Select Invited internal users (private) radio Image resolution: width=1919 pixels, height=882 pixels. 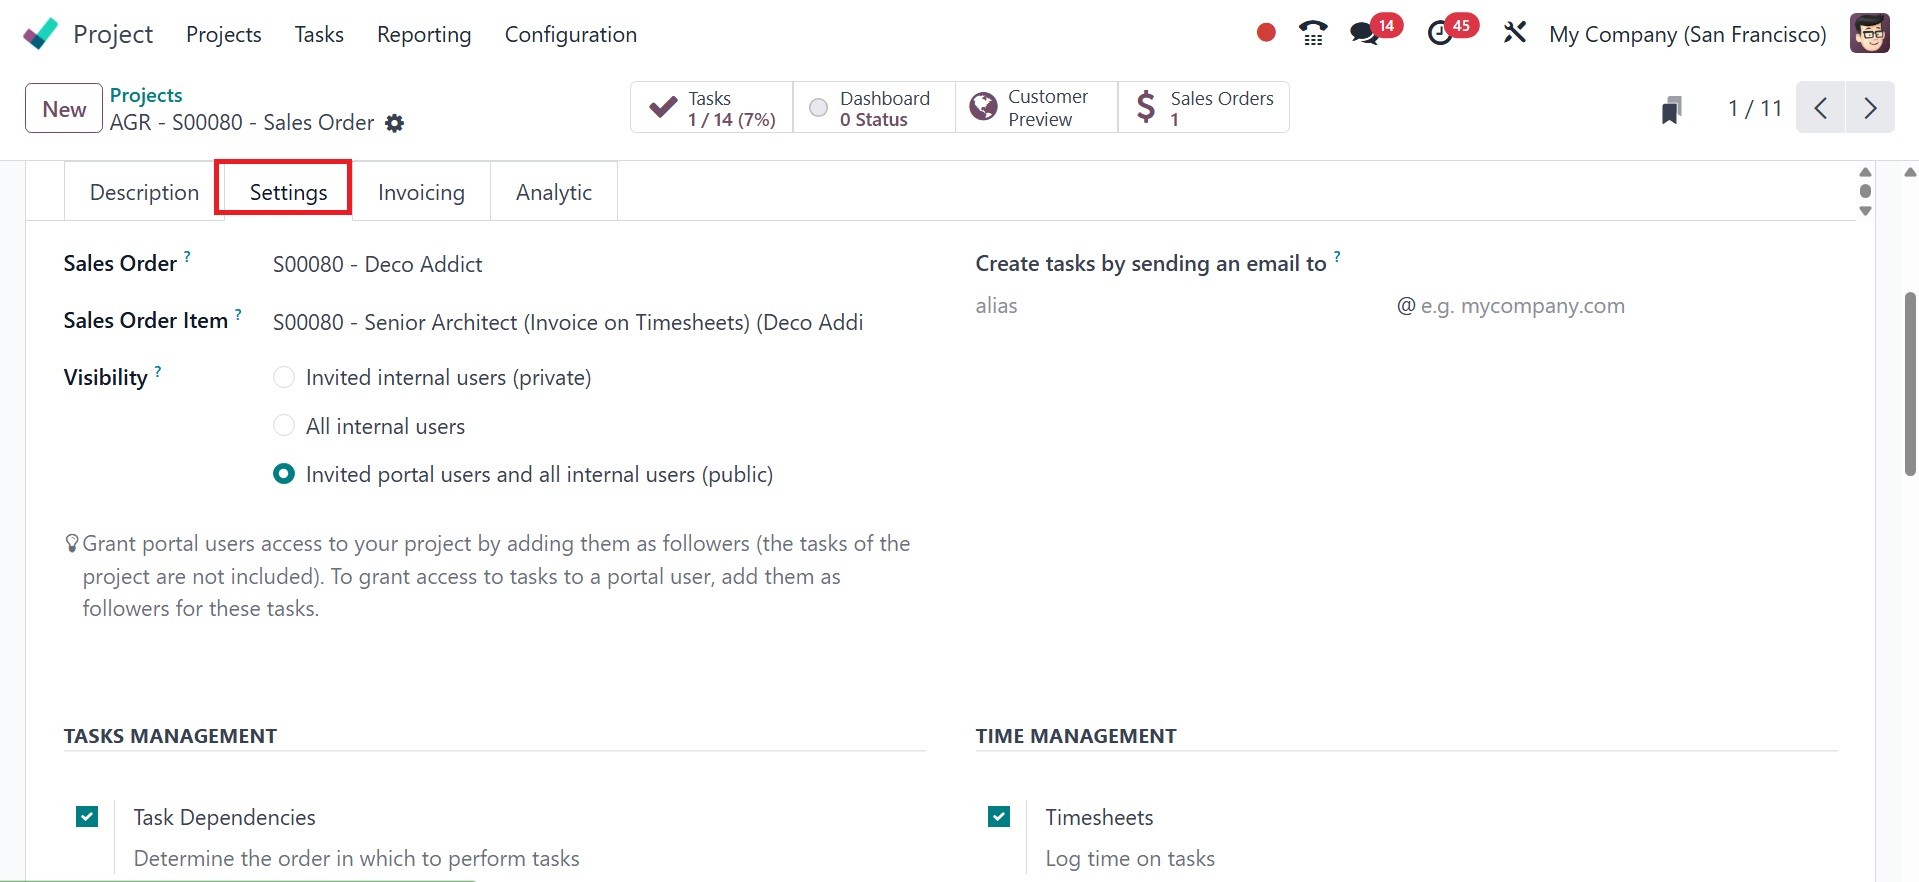pos(284,378)
